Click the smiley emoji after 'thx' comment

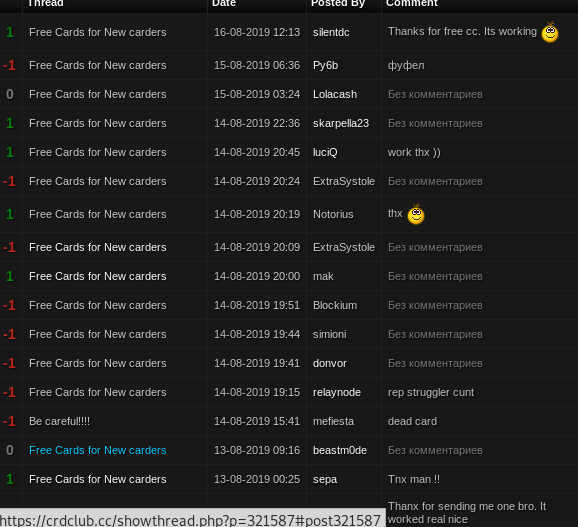(416, 214)
